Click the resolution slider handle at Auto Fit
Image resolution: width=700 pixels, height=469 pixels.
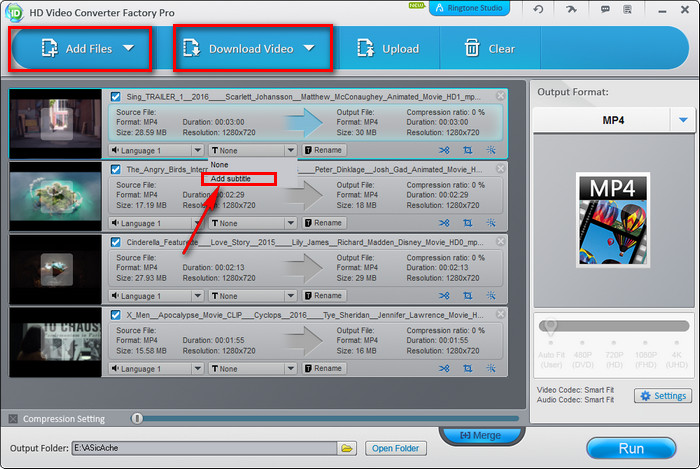click(550, 327)
